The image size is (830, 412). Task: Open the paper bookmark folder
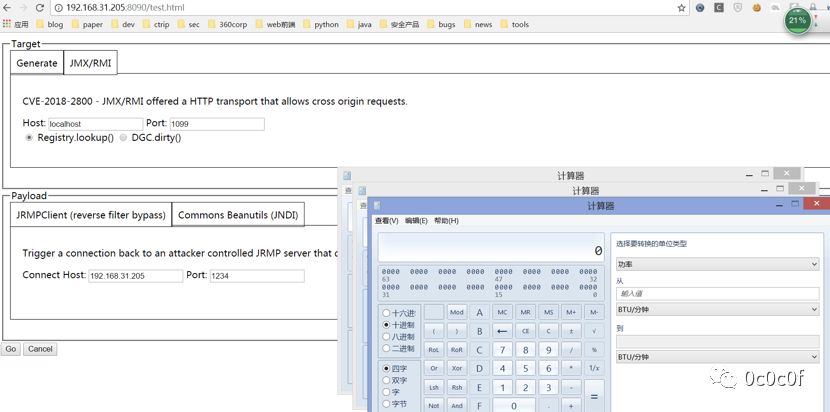tap(87, 24)
